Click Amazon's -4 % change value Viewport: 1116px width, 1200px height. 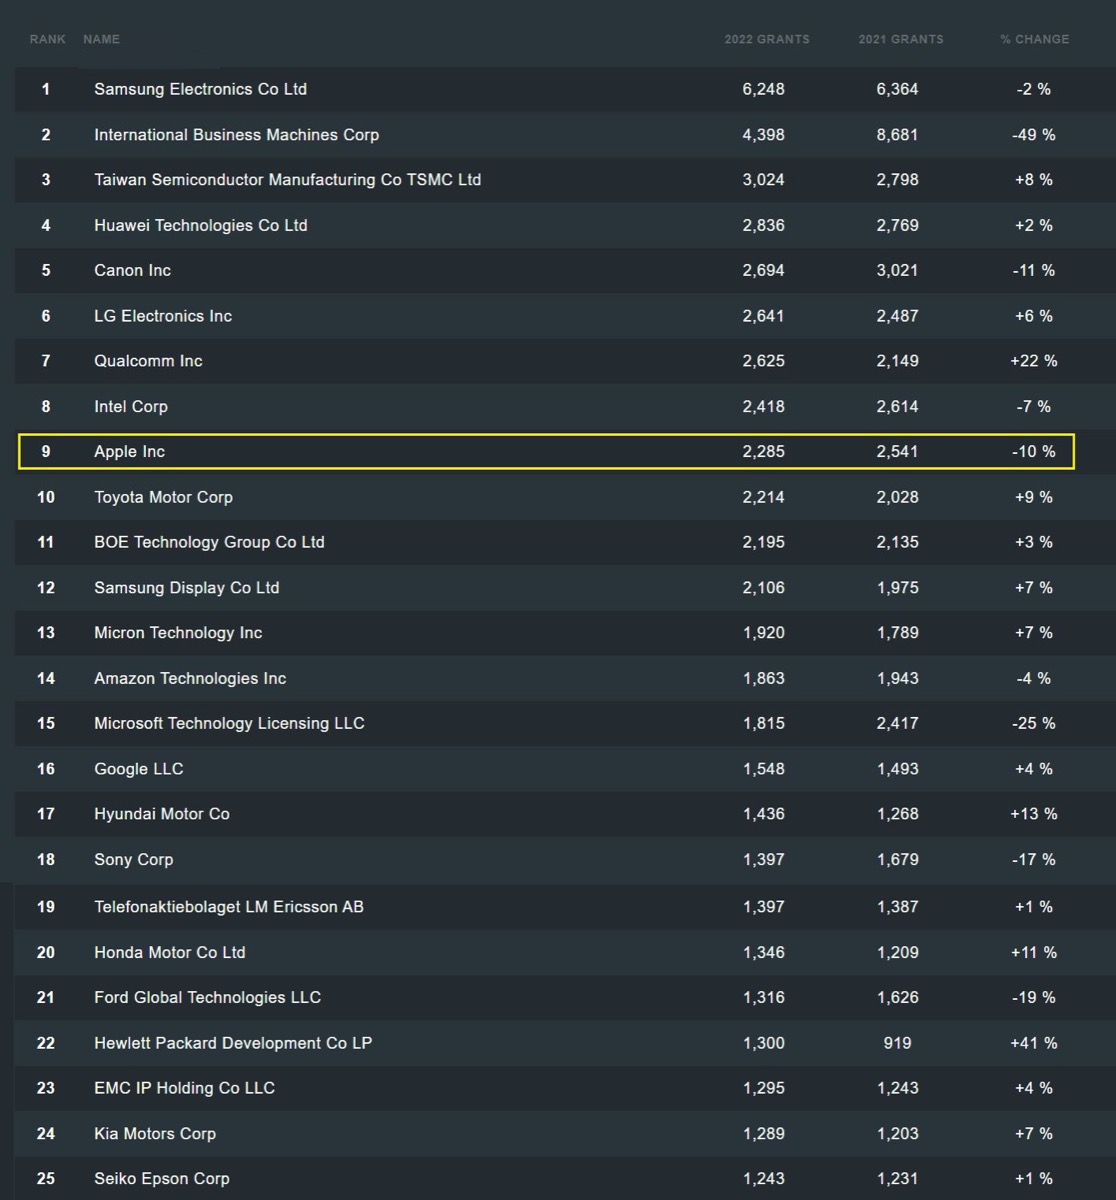tap(1034, 678)
